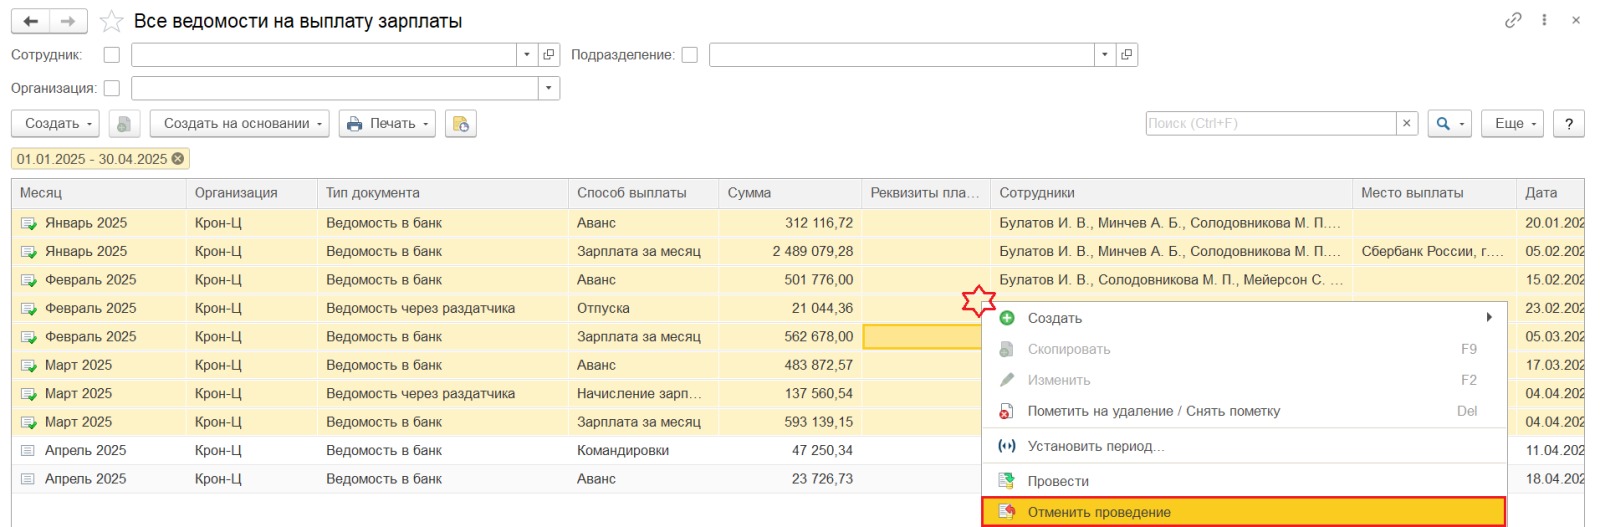
Task: Enable the Подразделение filter checkbox
Action: 689,55
